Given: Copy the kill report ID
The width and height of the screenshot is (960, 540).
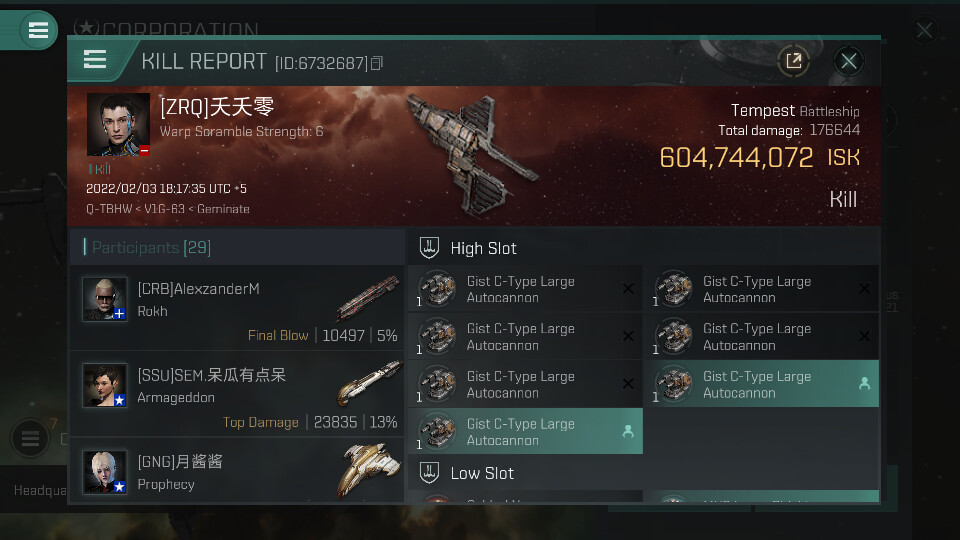Looking at the screenshot, I should 377,63.
